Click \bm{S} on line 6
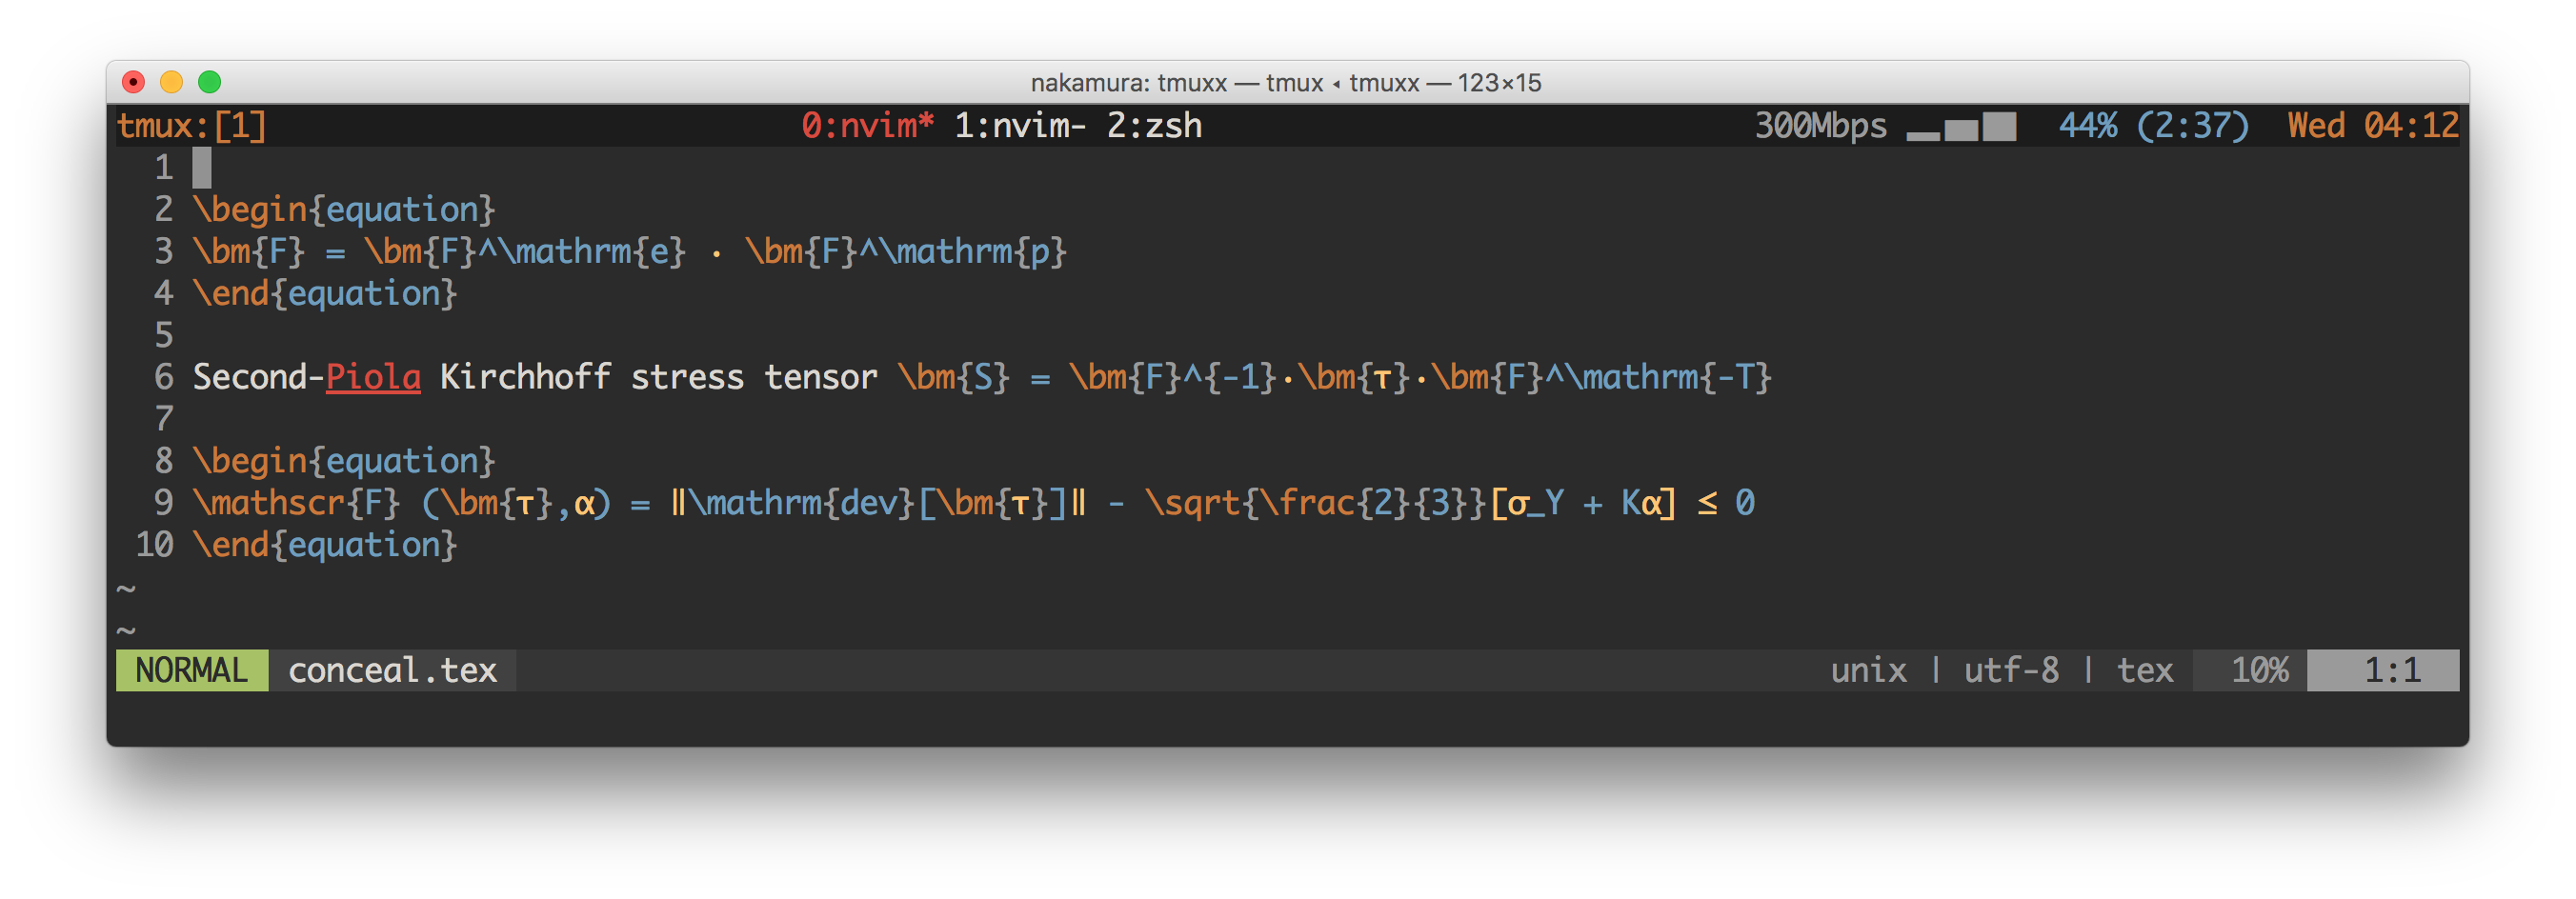This screenshot has height=899, width=2576. tap(954, 378)
